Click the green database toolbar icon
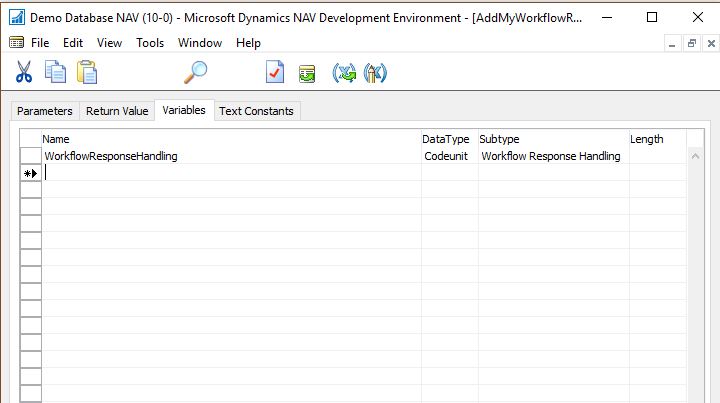720x403 pixels. point(307,73)
